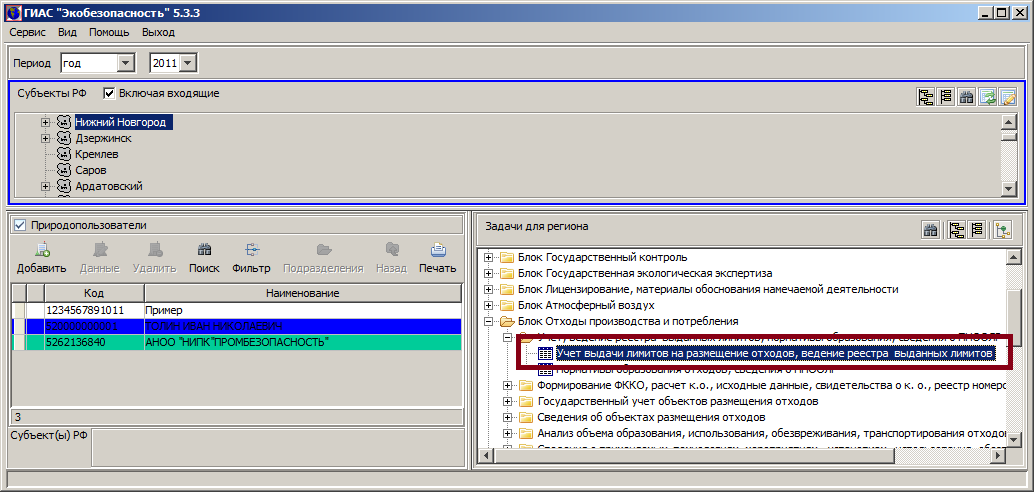Toggle the Включая входящие checkbox

coord(110,94)
